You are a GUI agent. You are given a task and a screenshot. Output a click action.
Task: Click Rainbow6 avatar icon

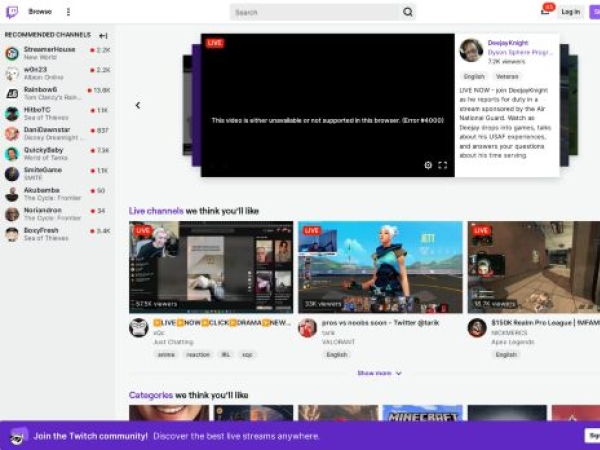pyautogui.click(x=12, y=94)
